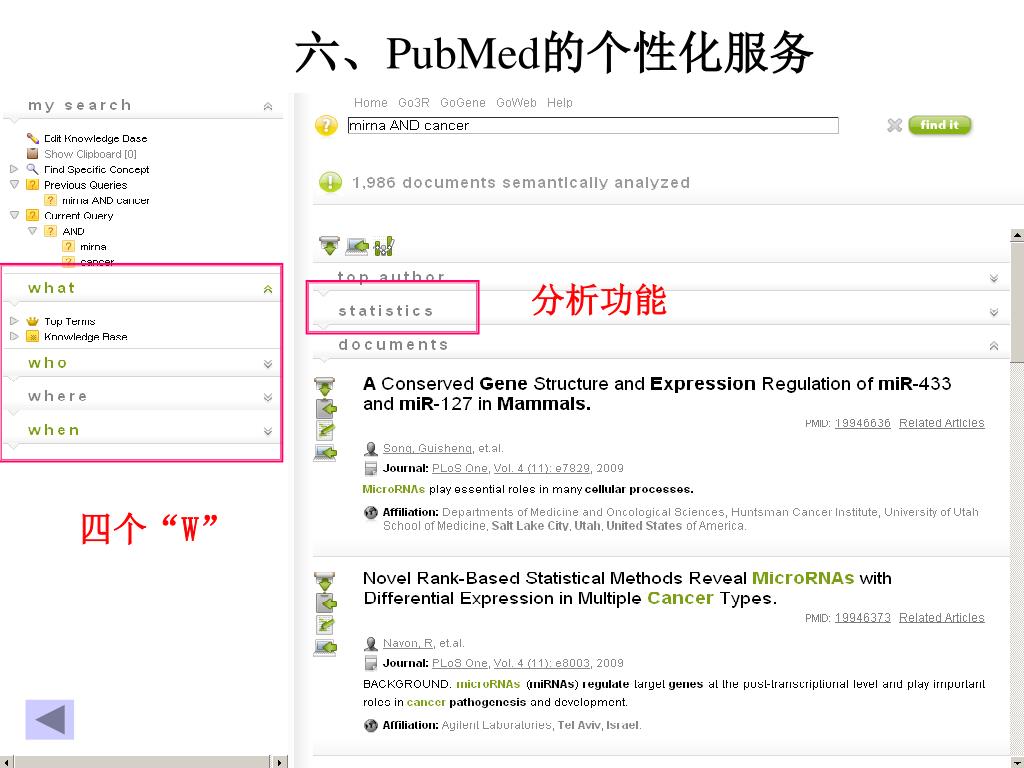Open the Go3R menu item
Viewport: 1024px width, 768px height.
[x=413, y=103]
